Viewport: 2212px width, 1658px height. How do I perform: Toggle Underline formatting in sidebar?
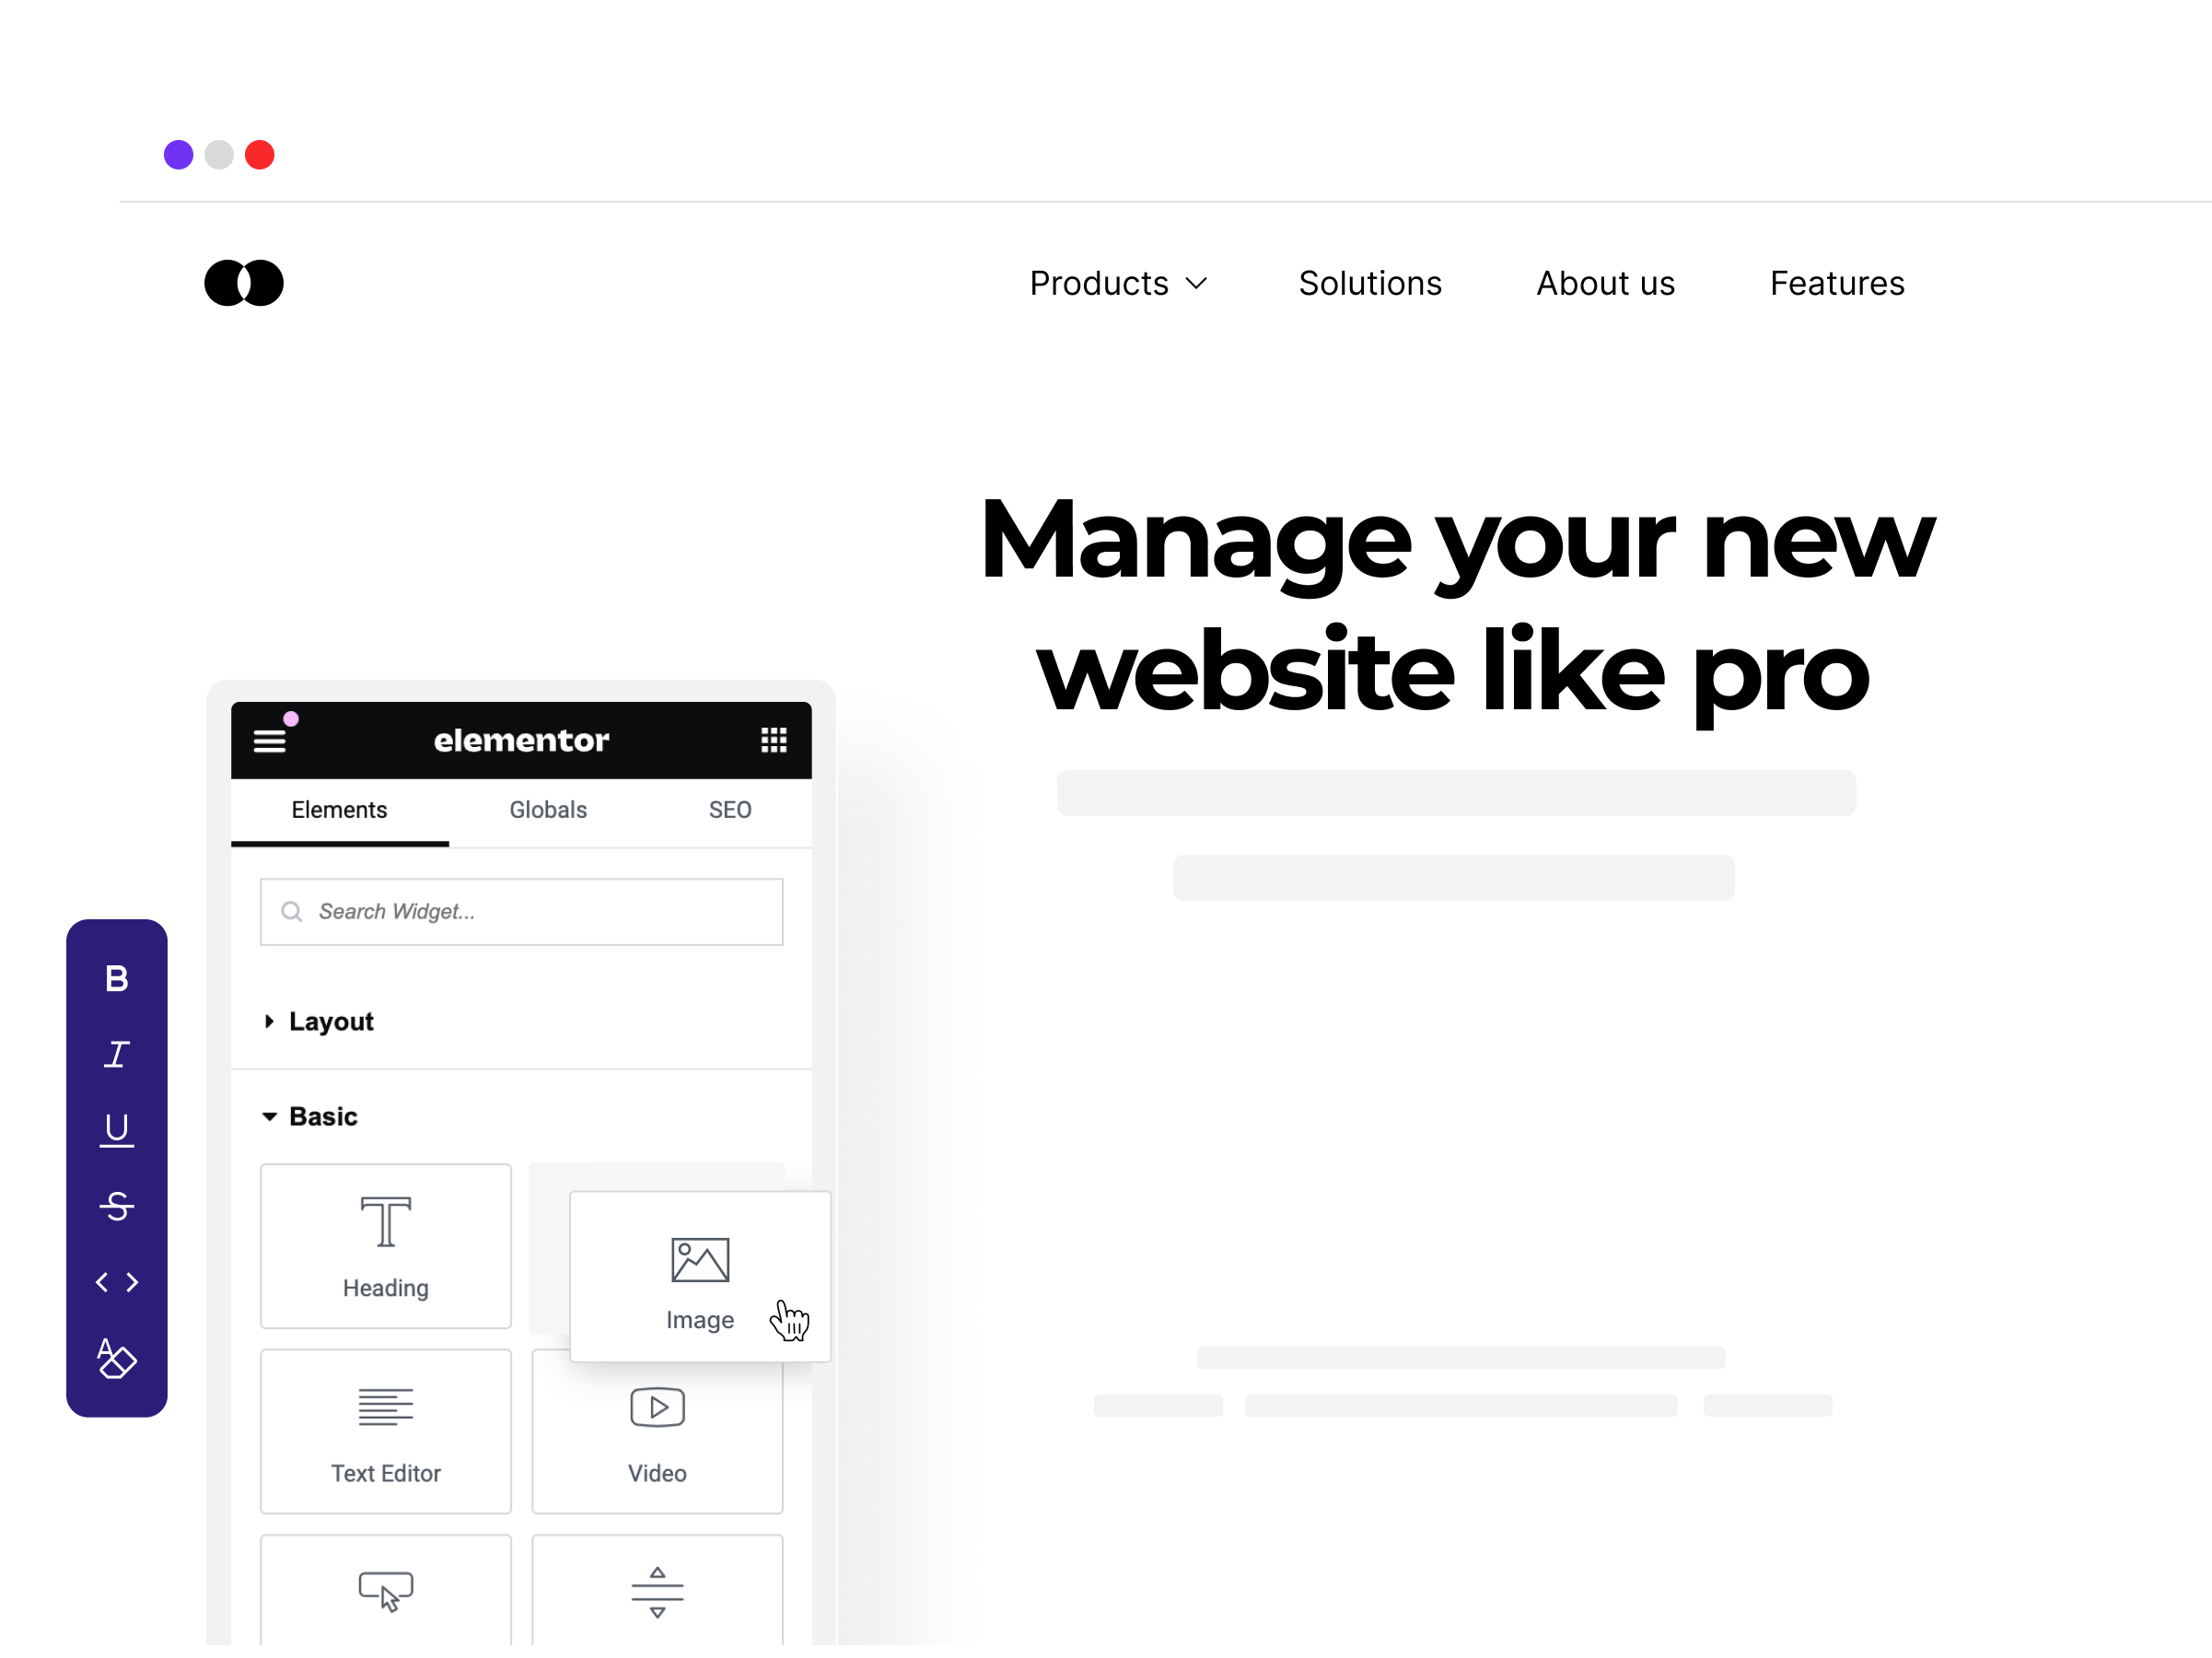point(117,1128)
